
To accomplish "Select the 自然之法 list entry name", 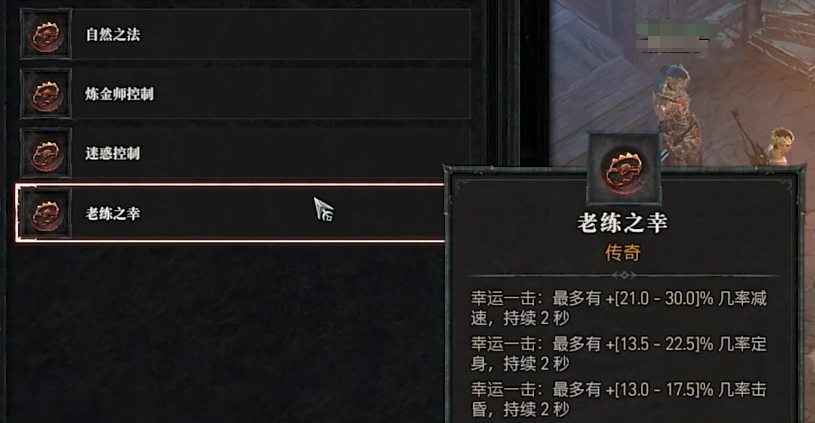I will (113, 35).
